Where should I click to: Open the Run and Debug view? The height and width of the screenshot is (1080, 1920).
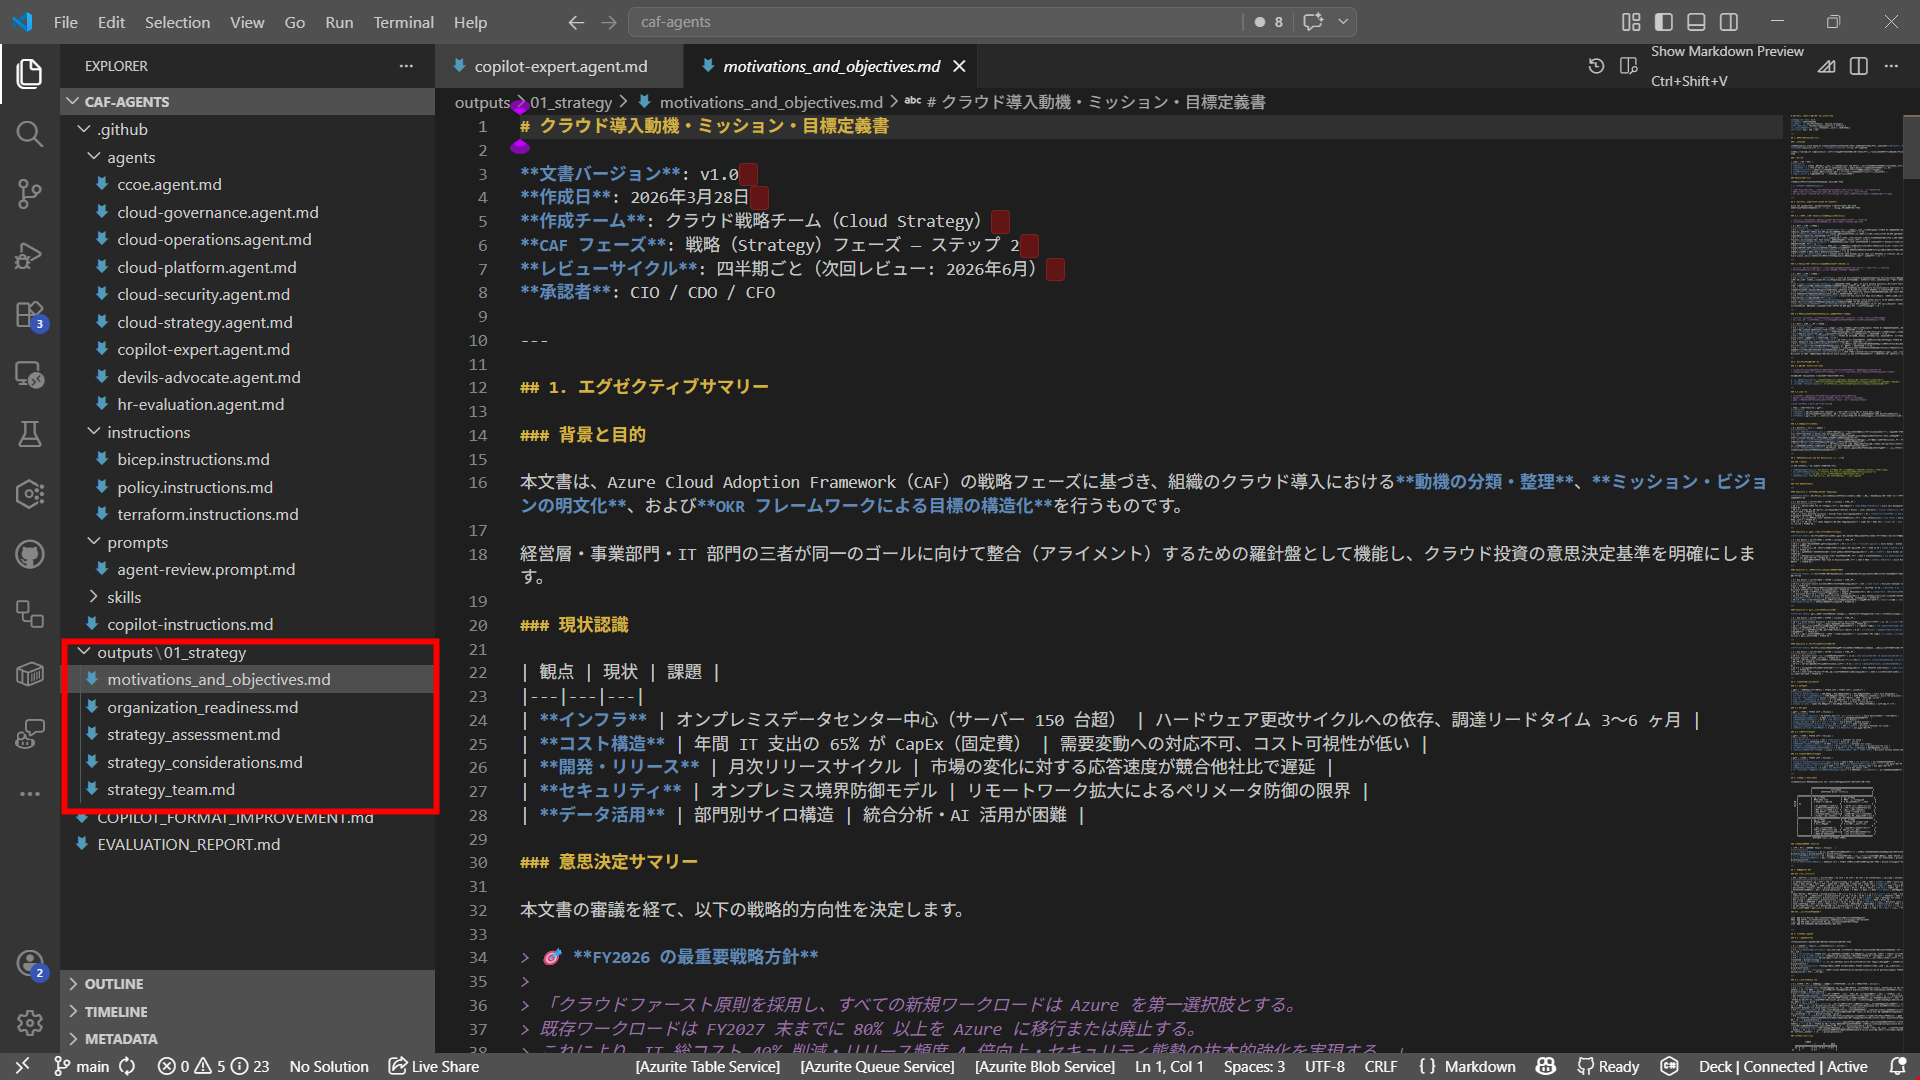29,255
